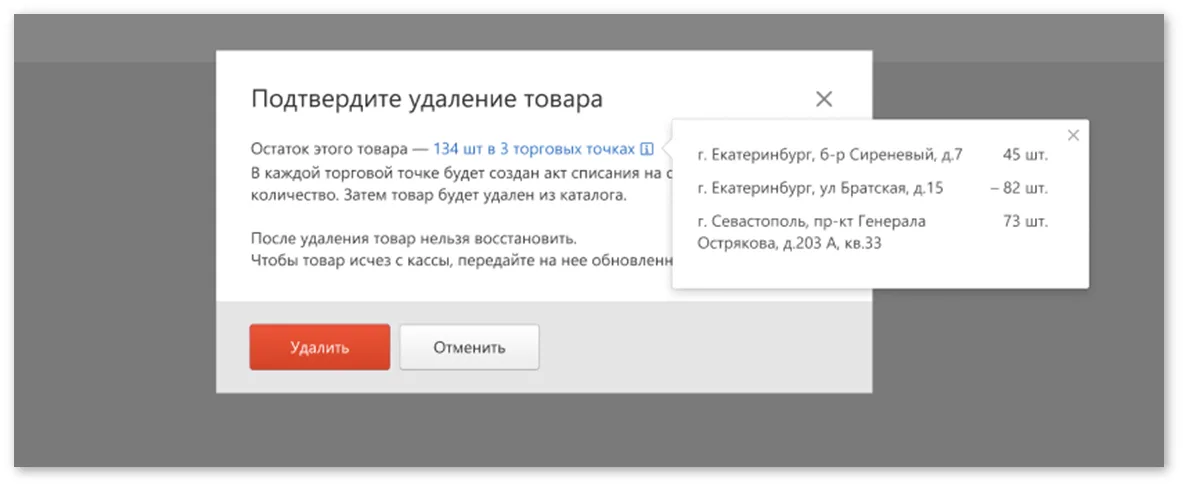Click the Подтвердите удаление товара heading
1183x486 pixels.
pos(426,100)
